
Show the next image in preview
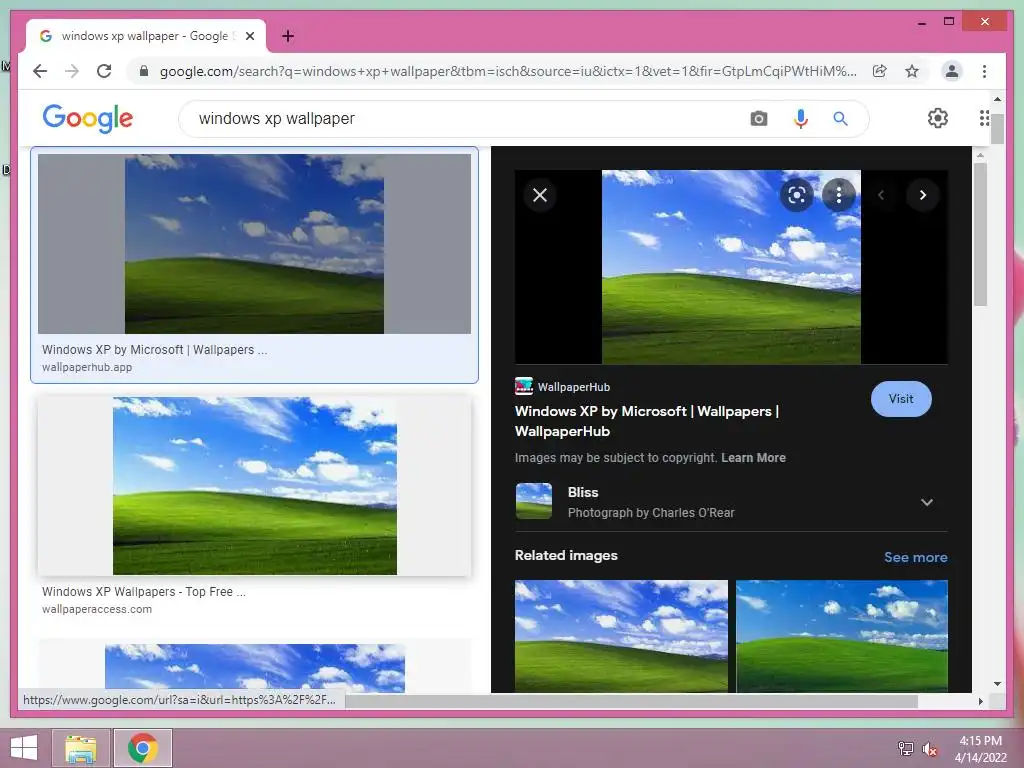922,195
